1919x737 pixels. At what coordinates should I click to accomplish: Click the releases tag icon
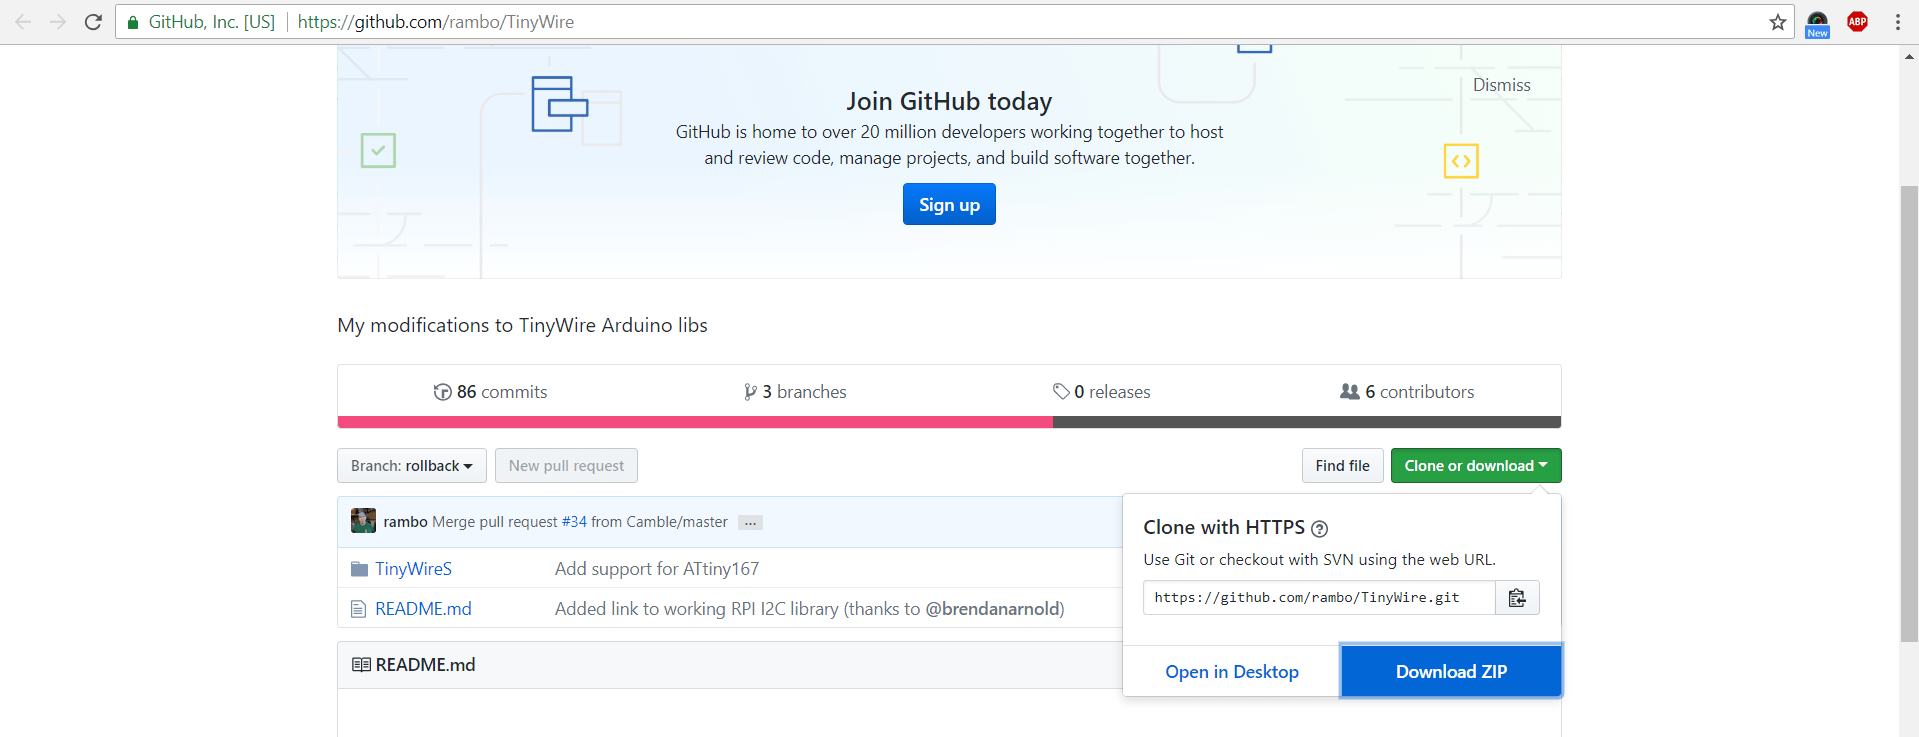tap(1061, 392)
